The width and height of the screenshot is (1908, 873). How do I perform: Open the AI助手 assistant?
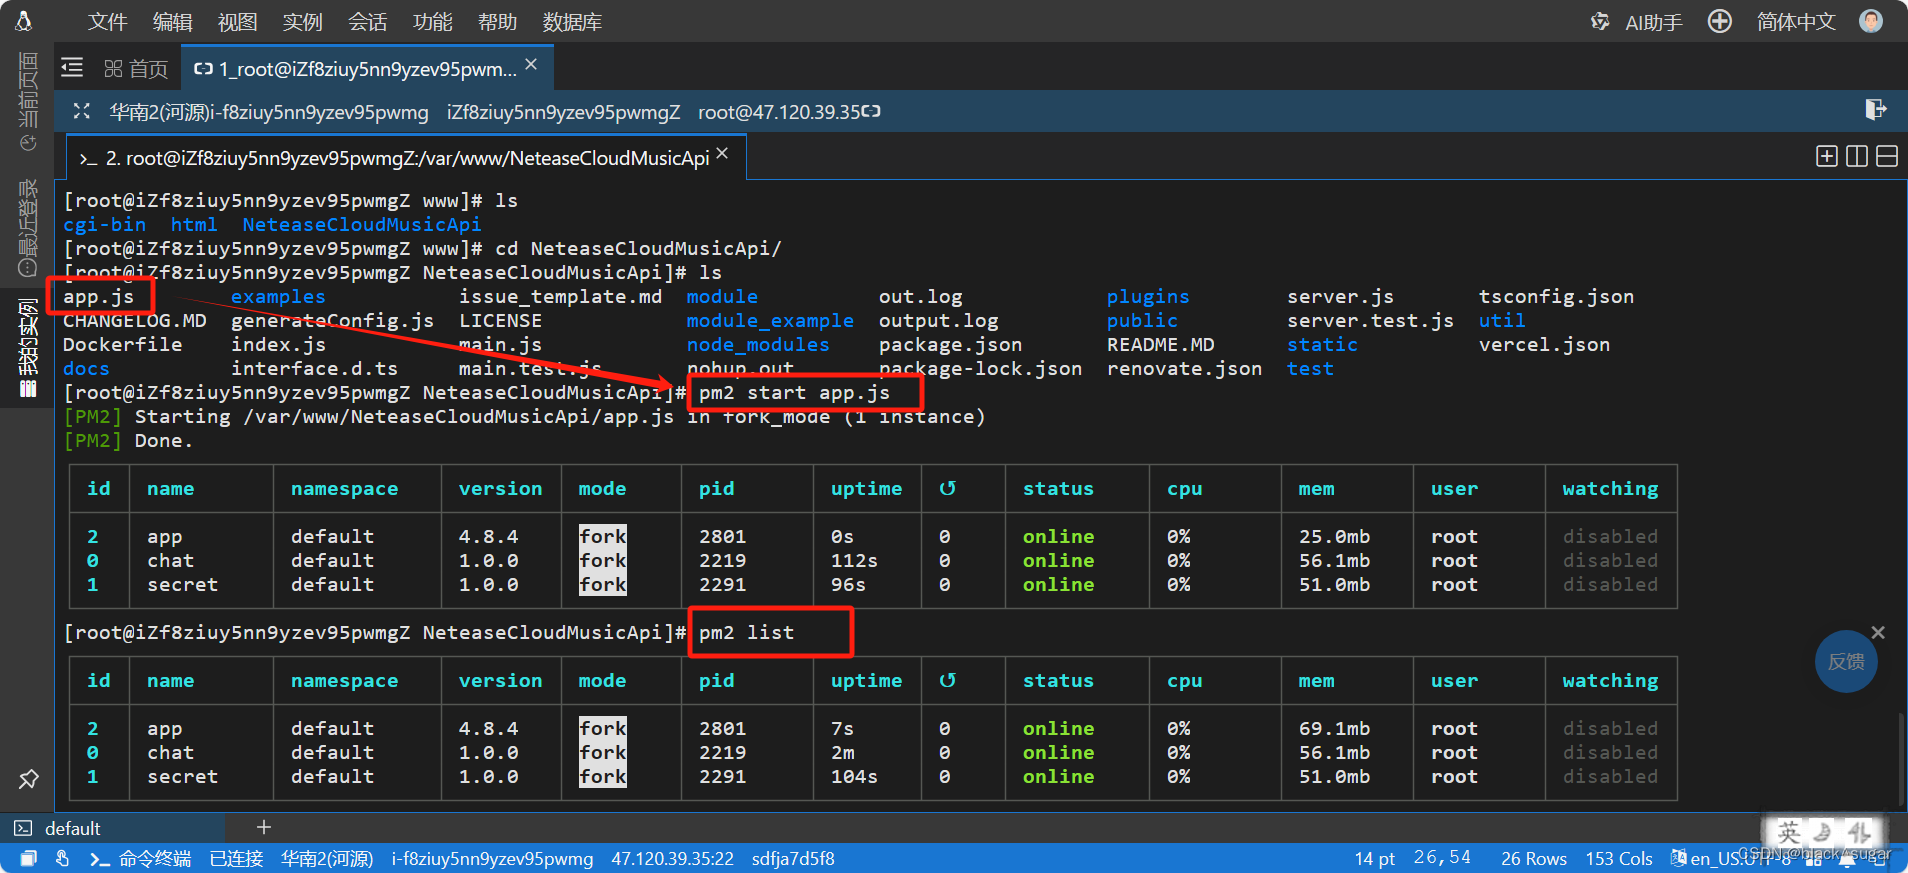[1637, 22]
